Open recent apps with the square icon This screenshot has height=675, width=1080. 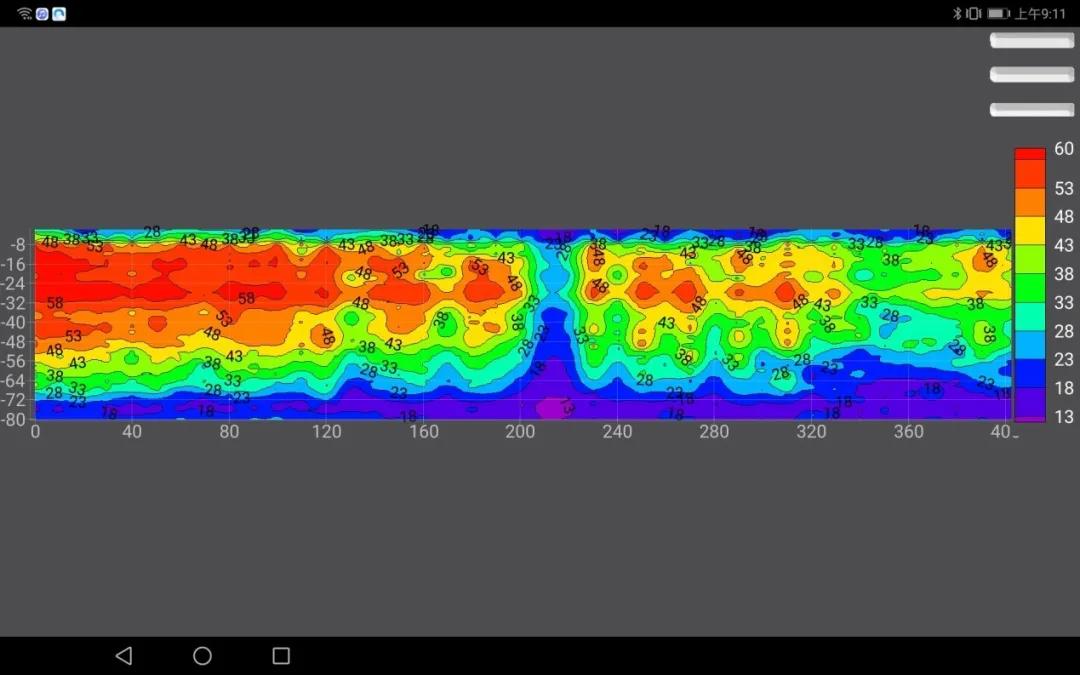[281, 656]
